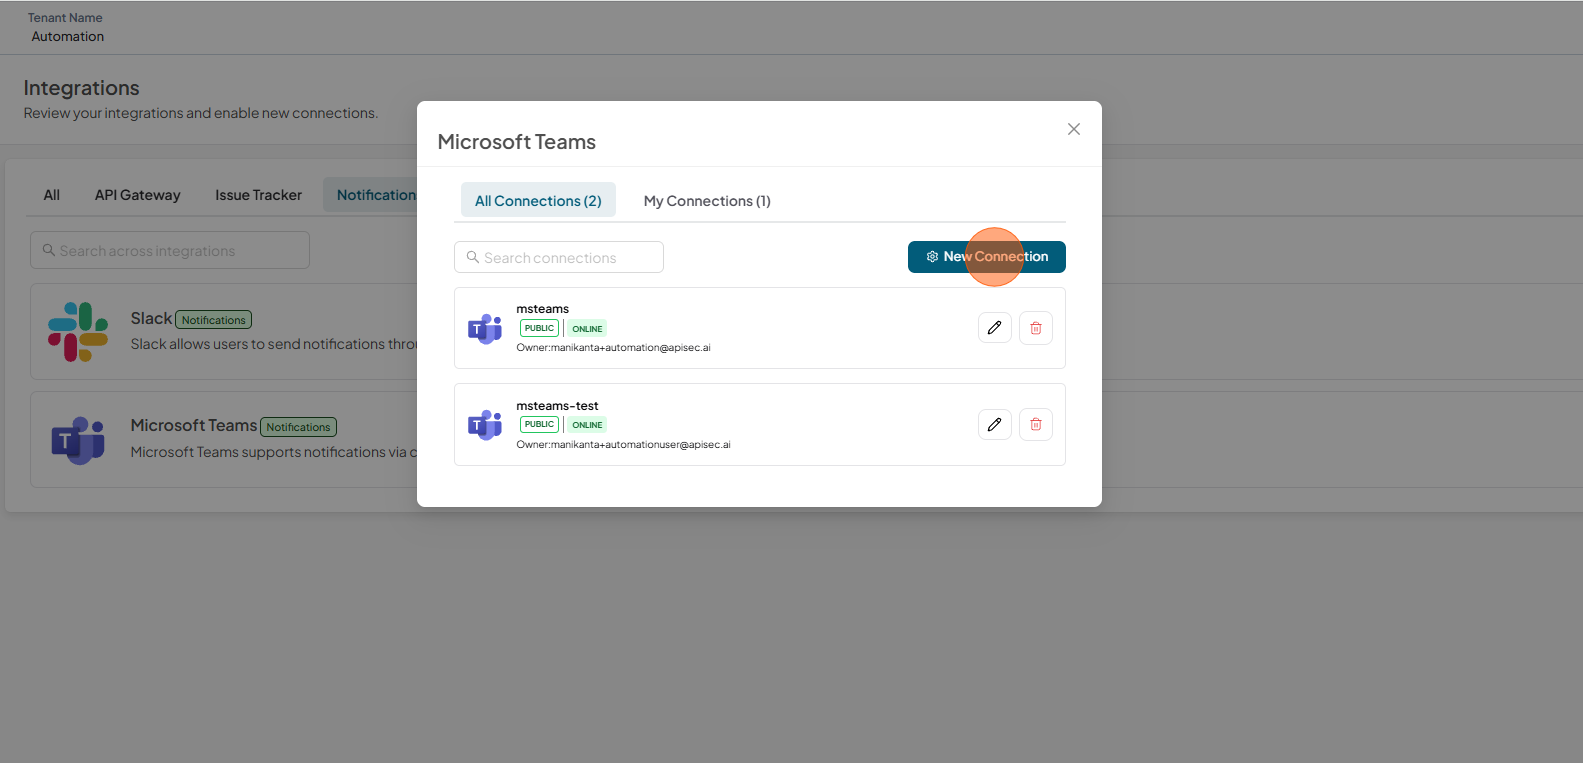Edit the msteams-test connection

[995, 425]
